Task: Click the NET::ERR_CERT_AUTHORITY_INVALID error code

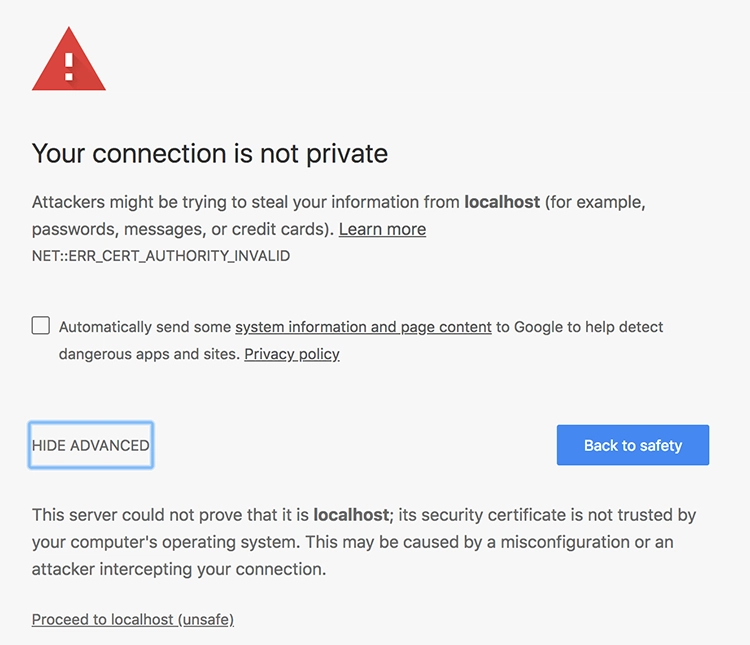Action: (x=161, y=256)
